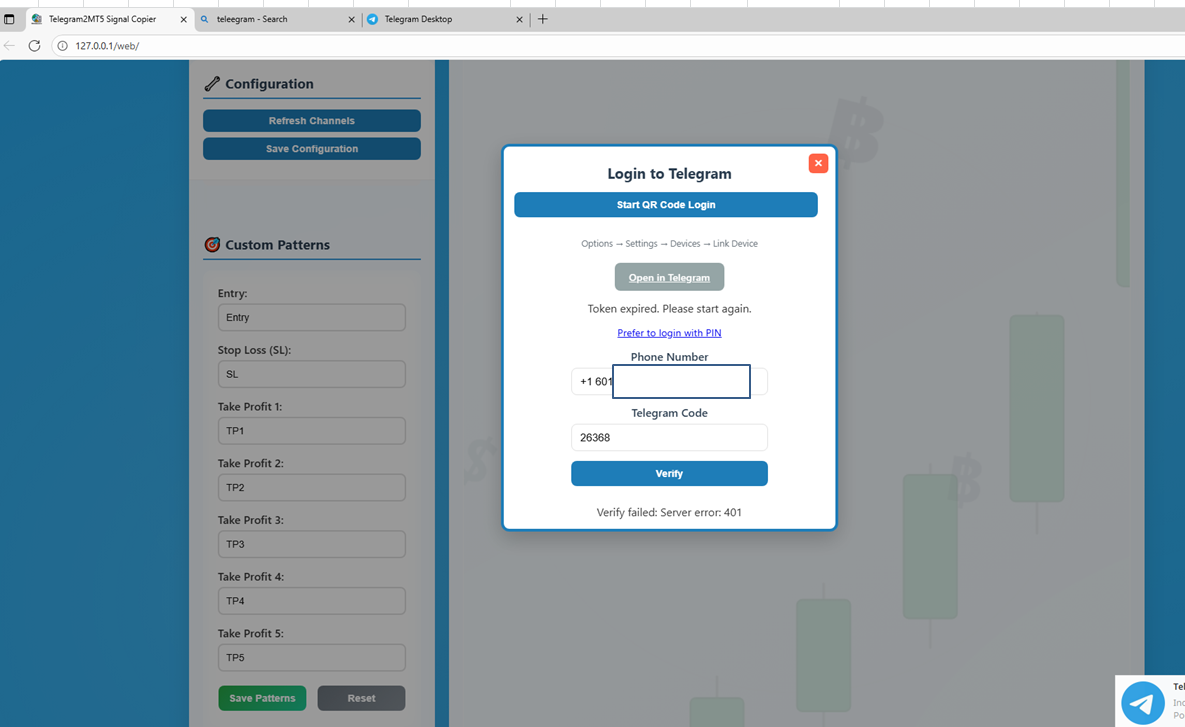Click the Verify button
Screen dimensions: 1185x727
tap(669, 474)
